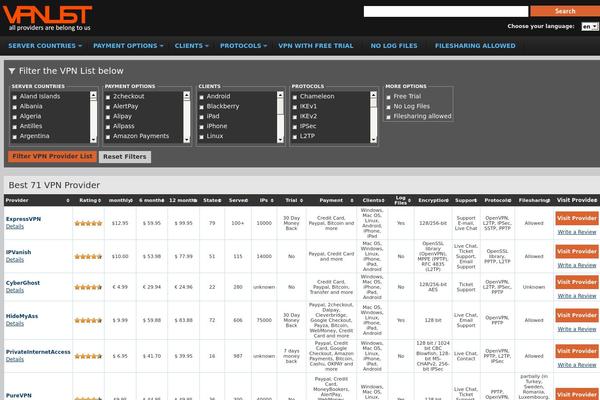Image resolution: width=600 pixels, height=400 pixels.
Task: Visit Provider for ExpressVPN
Action: (577, 218)
